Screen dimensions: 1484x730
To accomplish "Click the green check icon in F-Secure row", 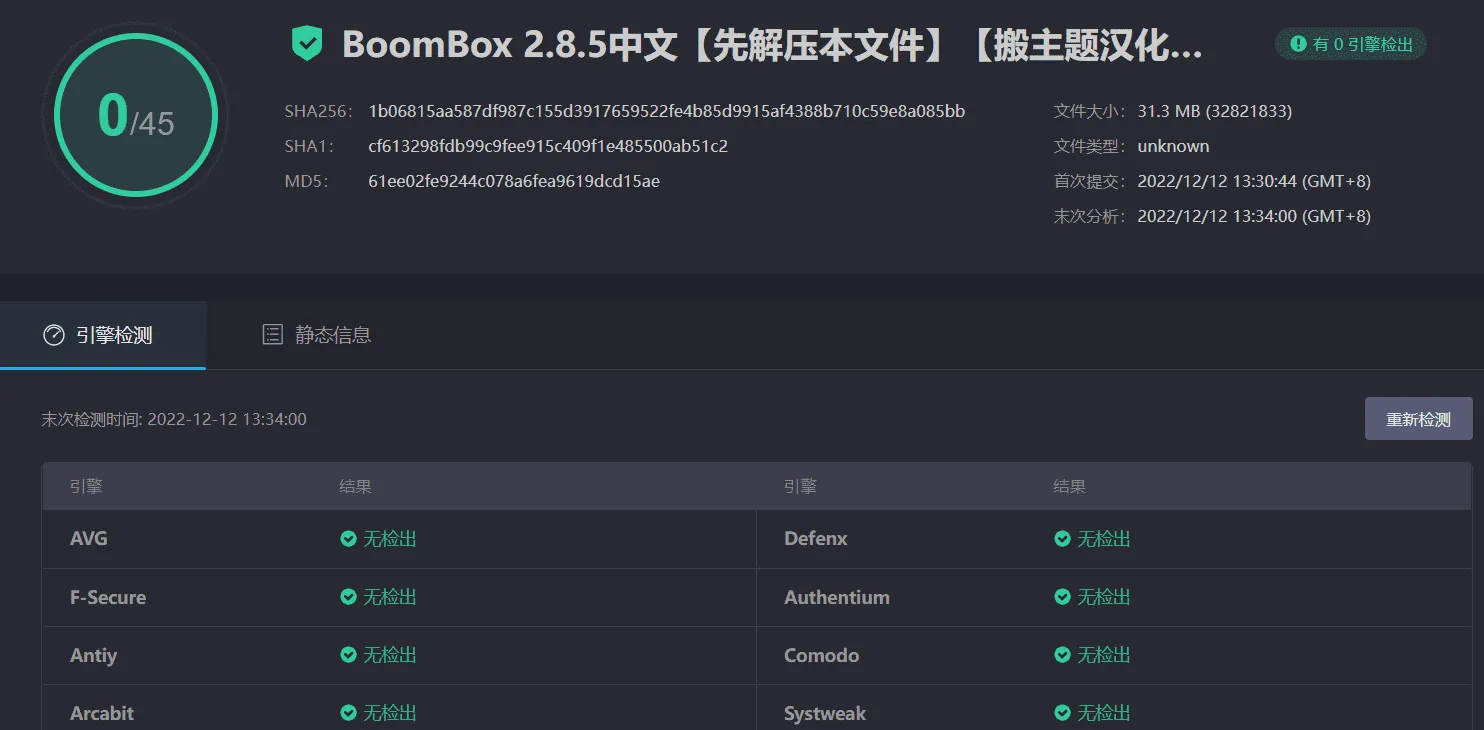I will [x=348, y=597].
